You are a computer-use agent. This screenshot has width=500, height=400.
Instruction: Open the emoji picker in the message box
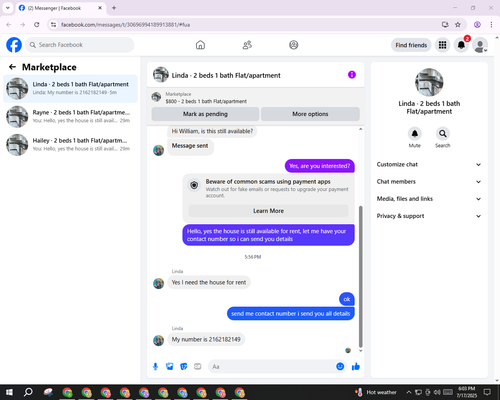pyautogui.click(x=340, y=366)
